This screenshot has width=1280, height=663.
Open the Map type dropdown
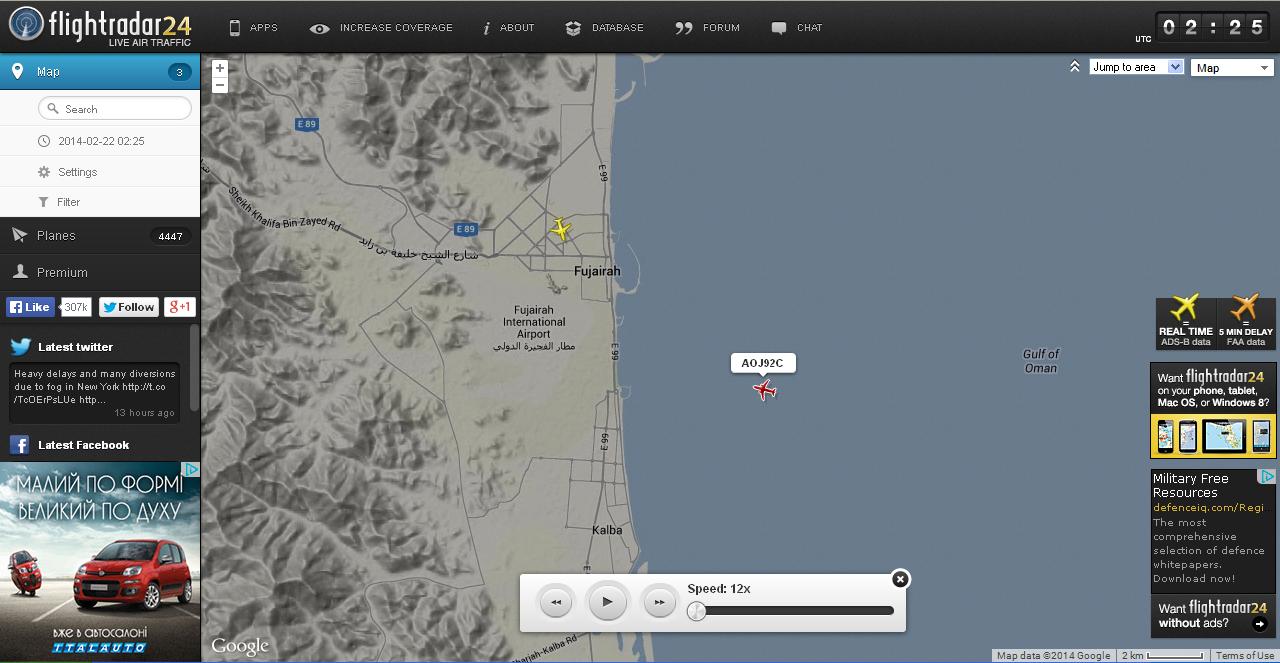coord(1232,68)
